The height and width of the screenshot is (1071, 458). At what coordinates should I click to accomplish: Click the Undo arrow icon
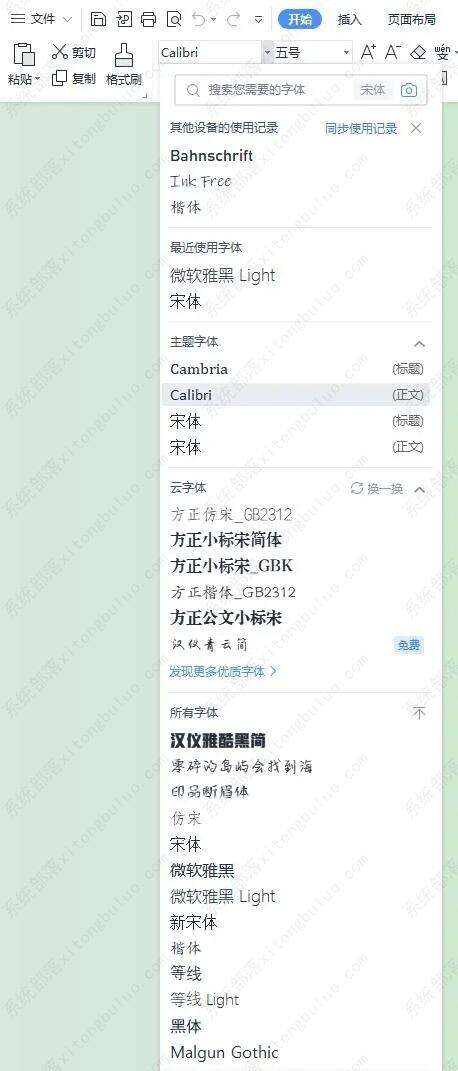tap(199, 20)
